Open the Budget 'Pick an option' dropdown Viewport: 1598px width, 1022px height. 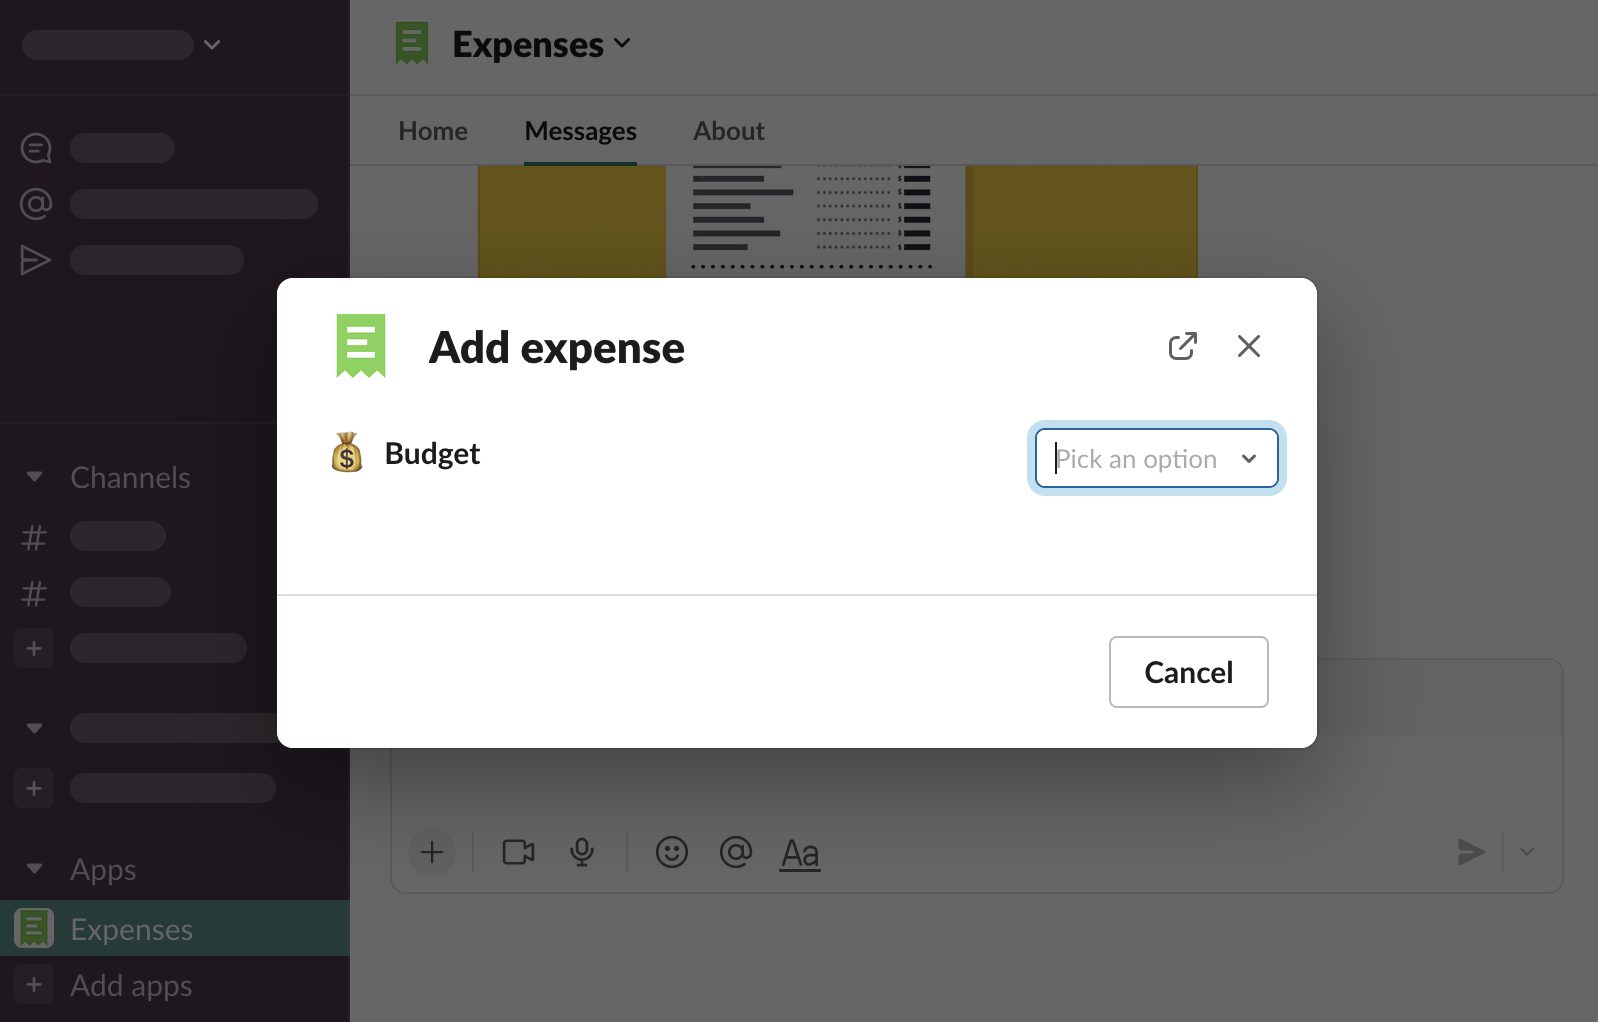pos(1156,459)
